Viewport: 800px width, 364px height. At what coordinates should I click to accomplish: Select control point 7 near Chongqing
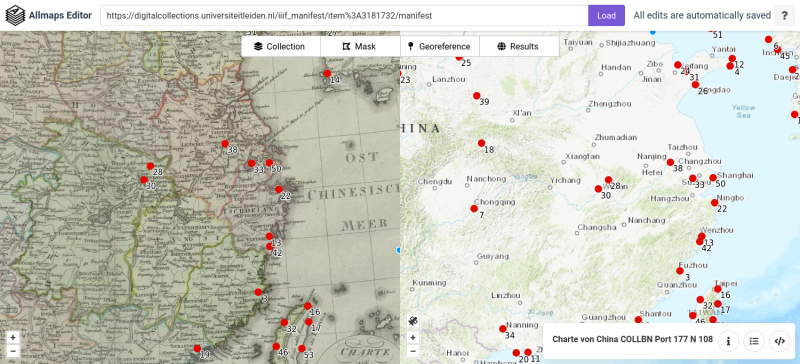coord(474,208)
